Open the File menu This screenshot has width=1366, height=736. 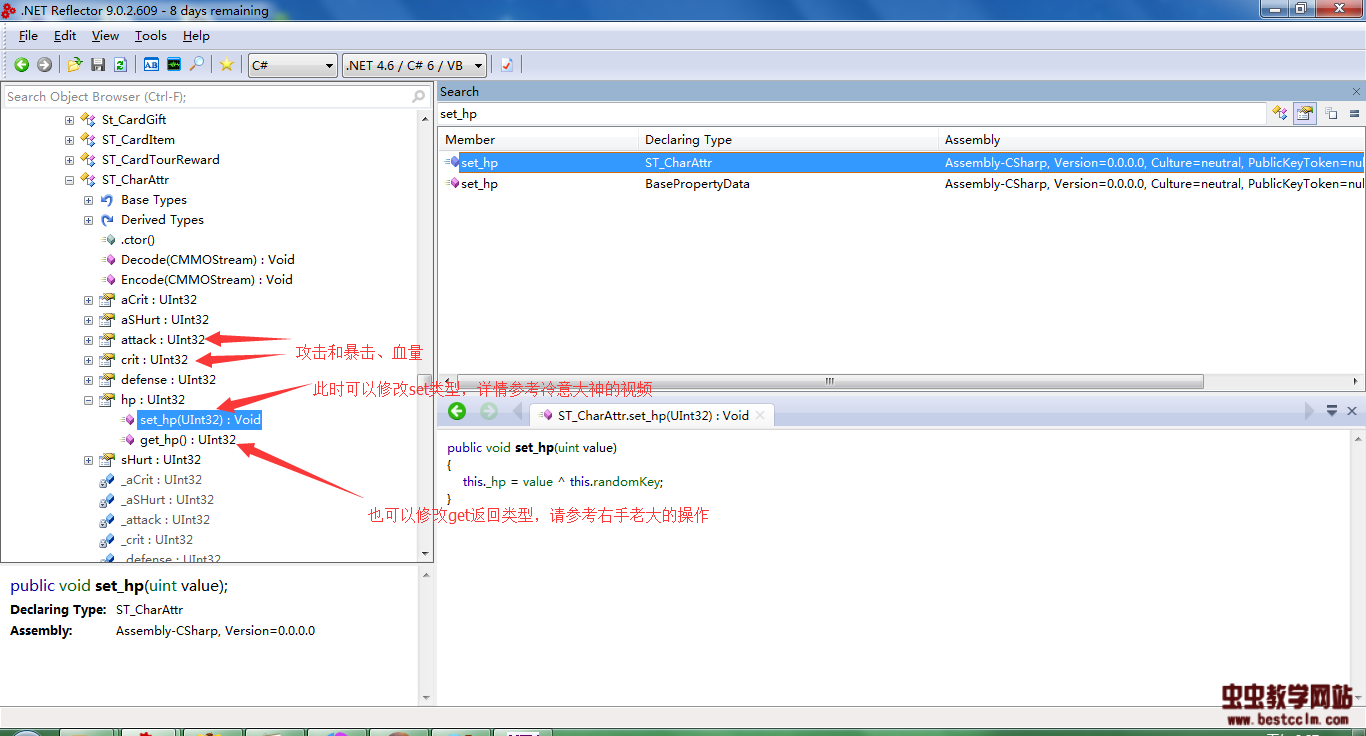pos(28,36)
